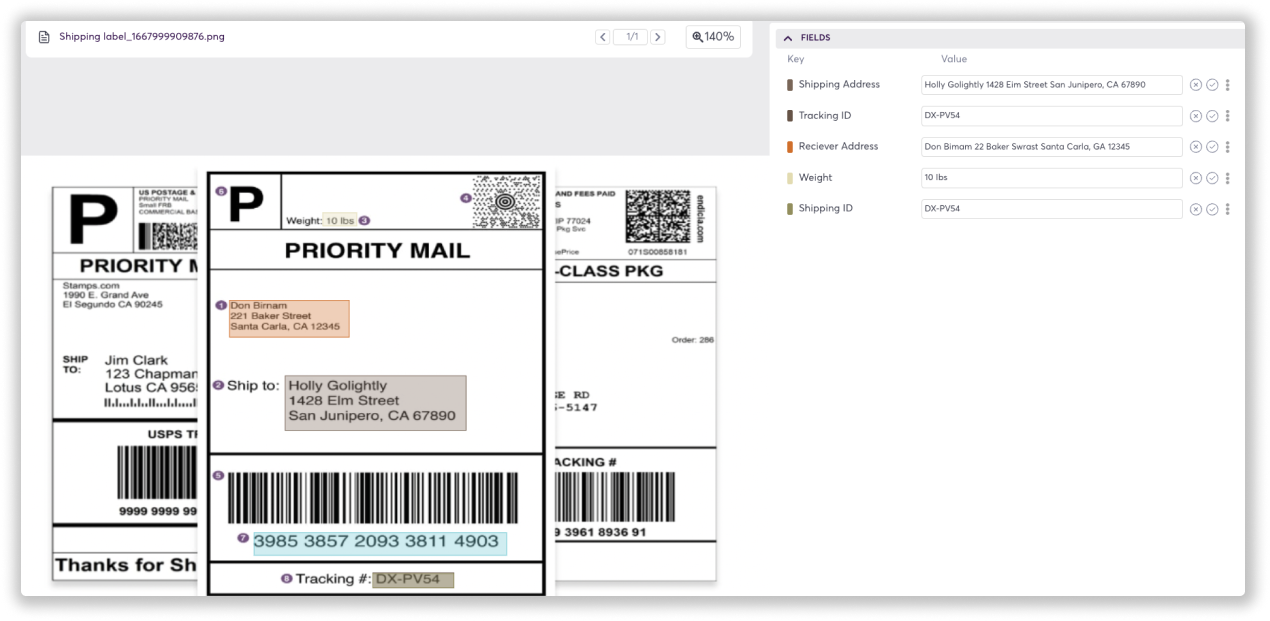The height and width of the screenshot is (621, 1270).
Task: Click the Value column header
Action: coord(954,59)
